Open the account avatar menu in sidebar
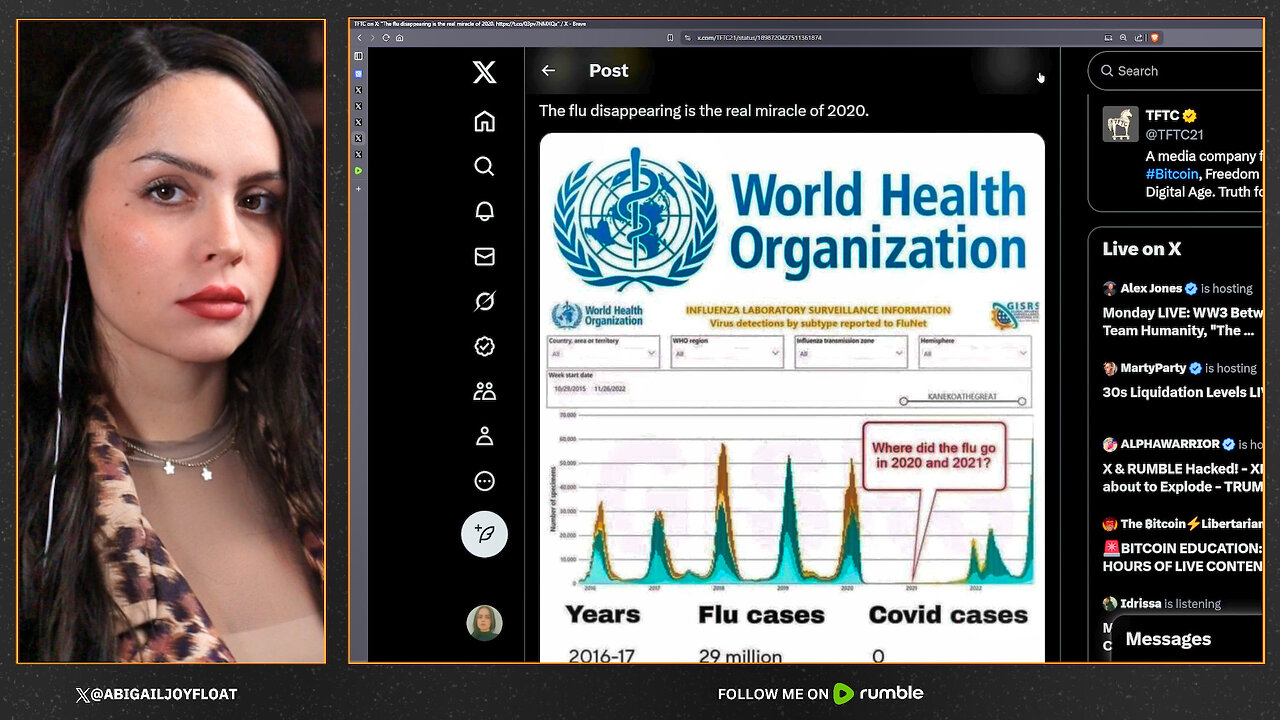This screenshot has height=720, width=1280. (484, 623)
